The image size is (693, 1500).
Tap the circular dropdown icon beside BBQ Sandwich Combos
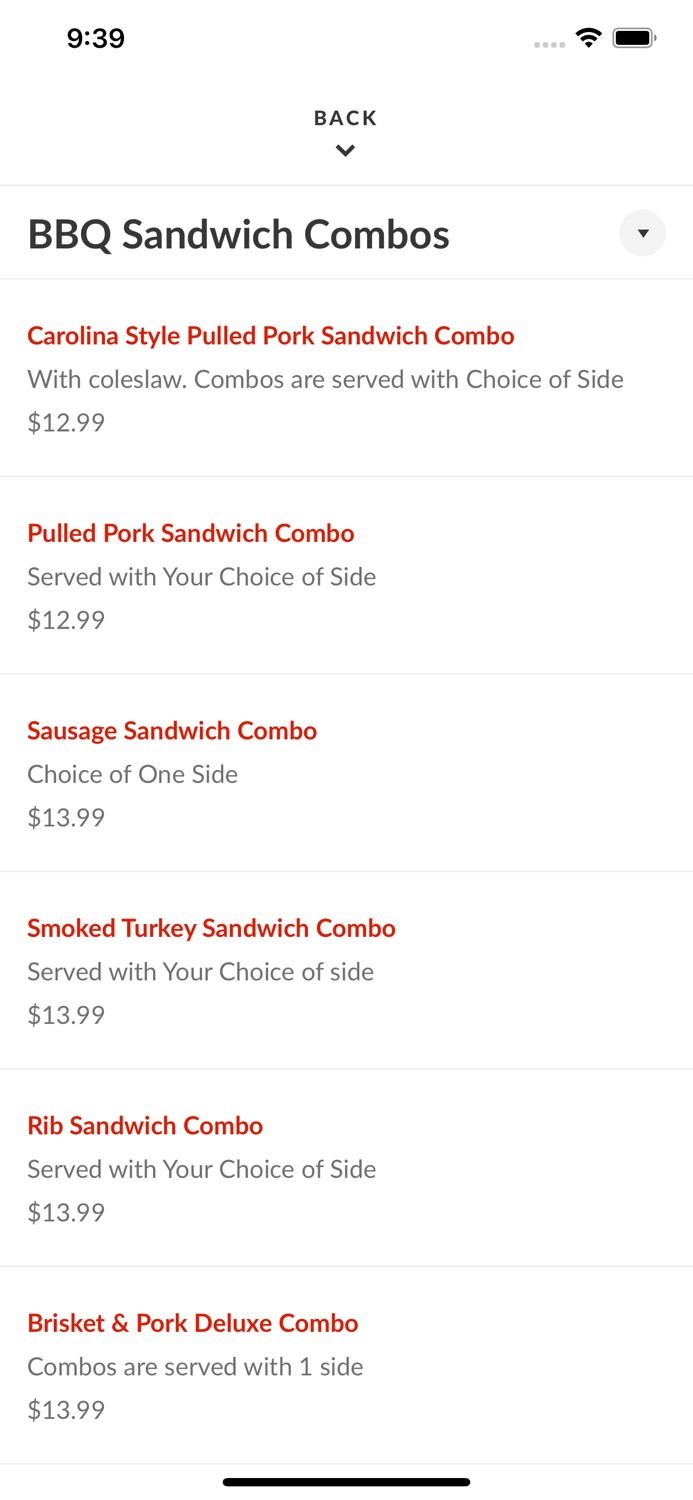click(x=643, y=233)
